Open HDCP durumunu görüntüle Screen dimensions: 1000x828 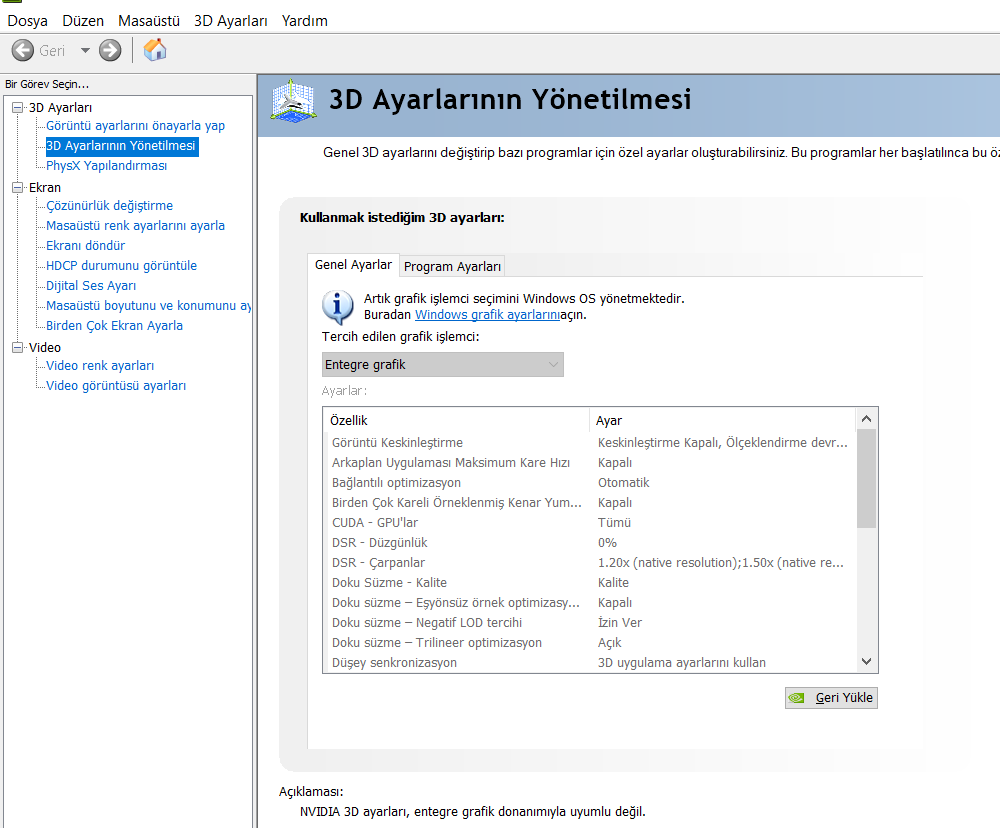coord(121,266)
